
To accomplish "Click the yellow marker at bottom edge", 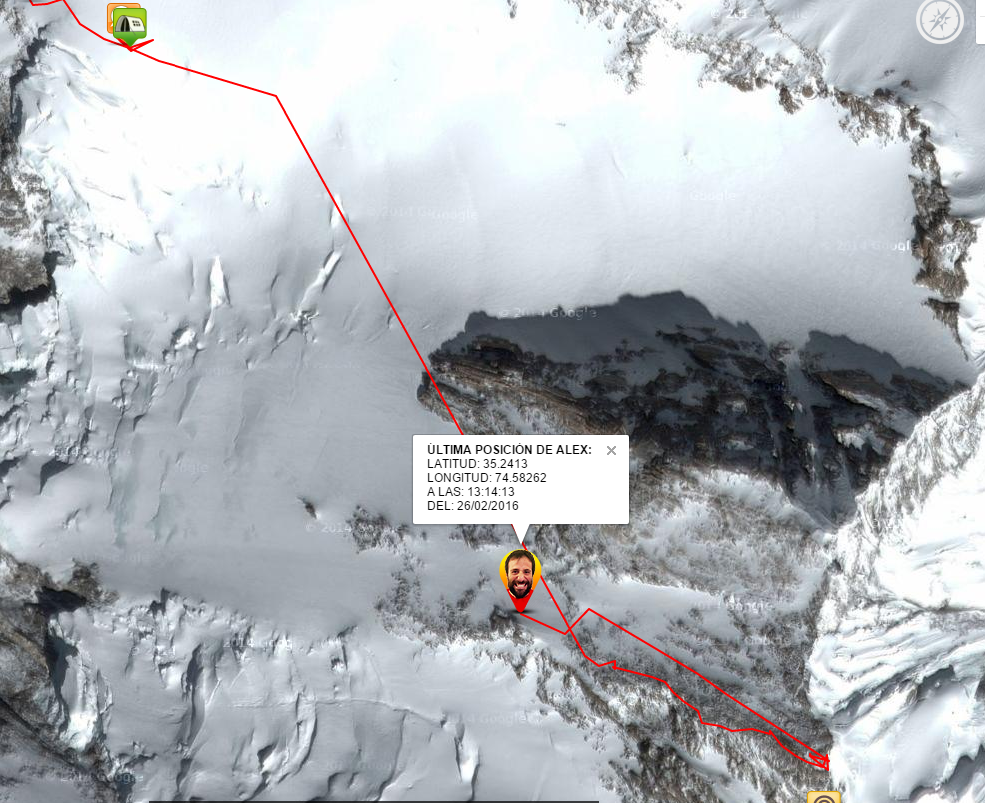I will tap(824, 797).
